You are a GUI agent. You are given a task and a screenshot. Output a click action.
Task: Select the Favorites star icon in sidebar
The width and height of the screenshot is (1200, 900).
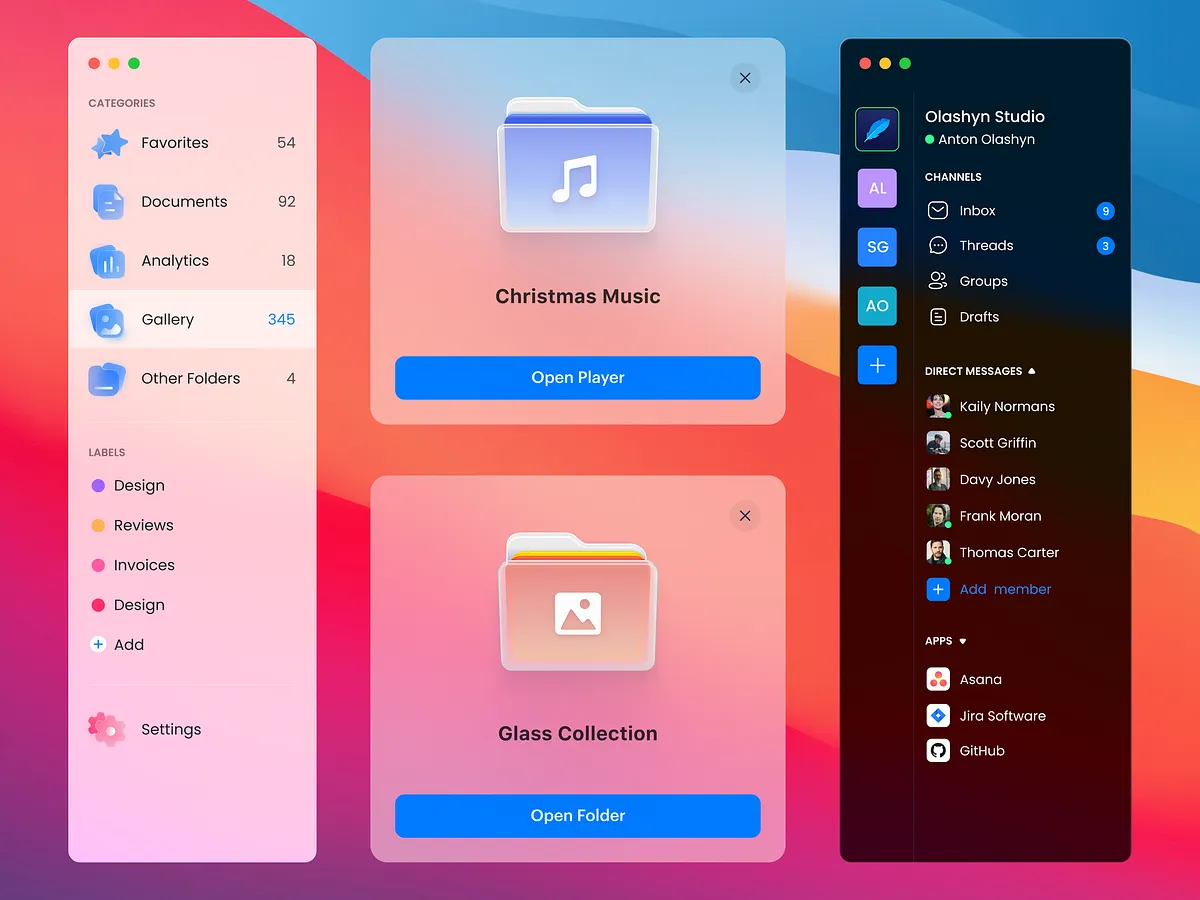click(107, 142)
